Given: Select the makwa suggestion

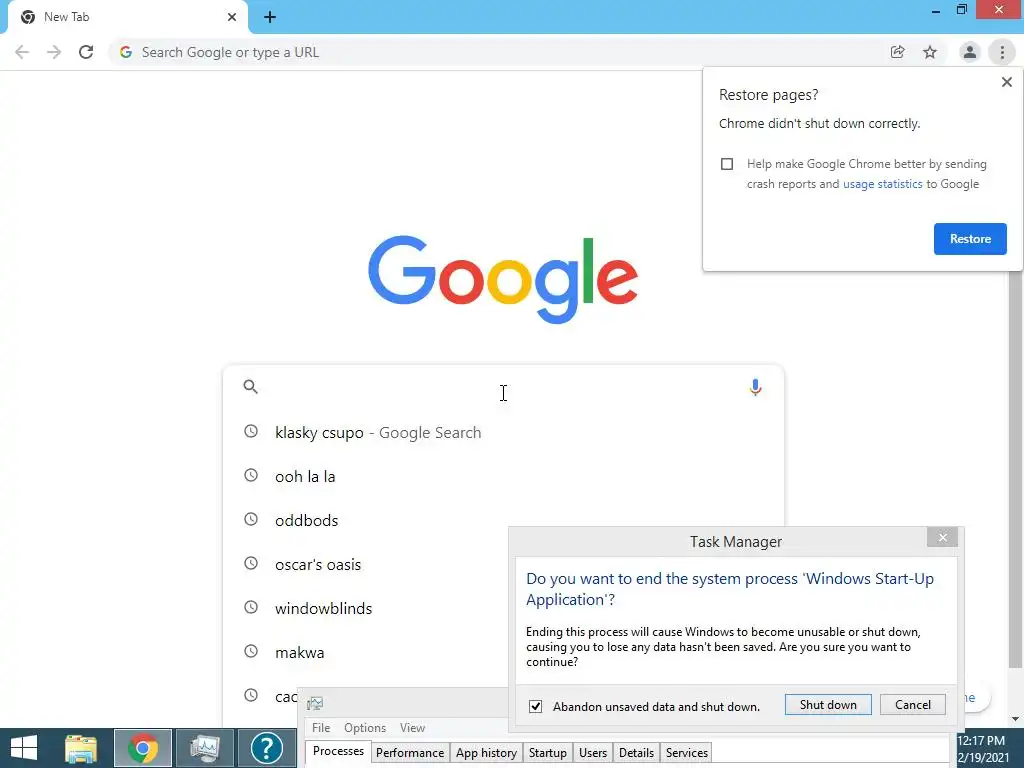Looking at the screenshot, I should tap(366, 652).
